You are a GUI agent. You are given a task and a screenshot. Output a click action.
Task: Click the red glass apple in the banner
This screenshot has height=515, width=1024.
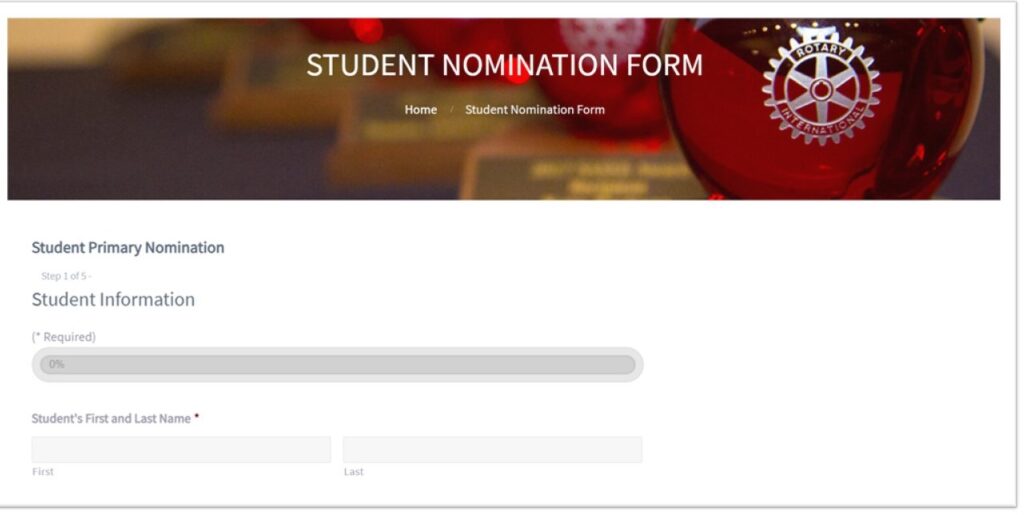pos(821,108)
